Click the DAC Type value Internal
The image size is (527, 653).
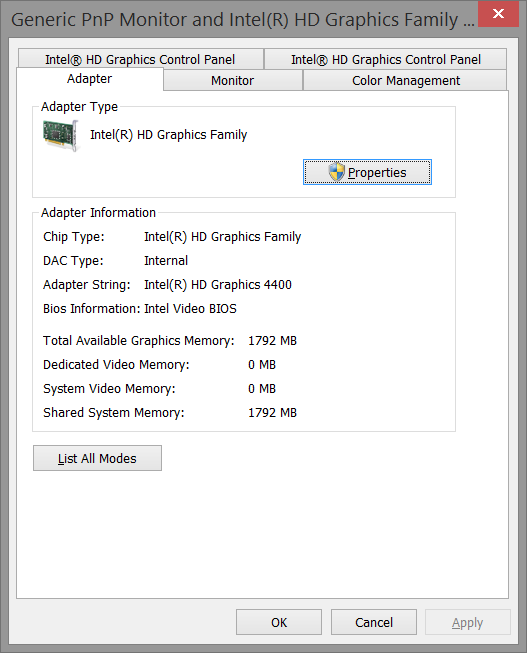[166, 261]
